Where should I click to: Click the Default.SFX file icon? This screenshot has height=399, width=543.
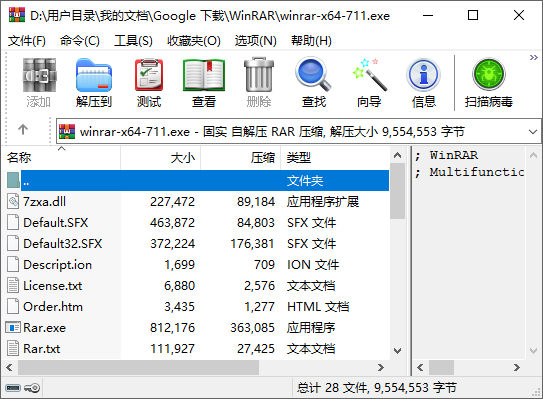(x=13, y=222)
